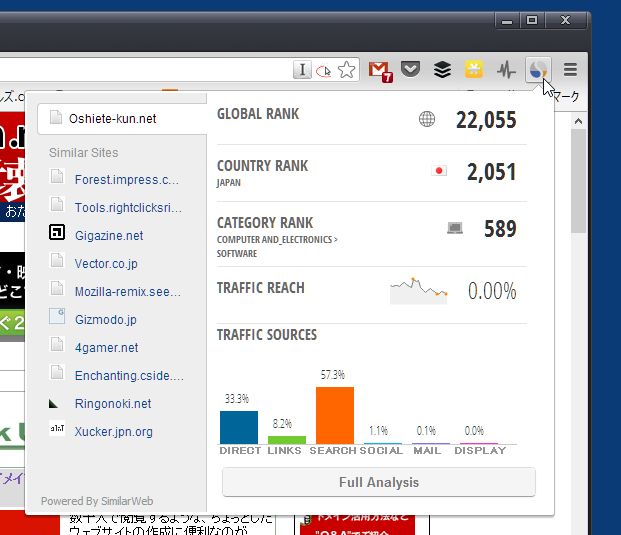The width and height of the screenshot is (621, 535).
Task: Open Vector.co.jp link
Action: click(106, 264)
